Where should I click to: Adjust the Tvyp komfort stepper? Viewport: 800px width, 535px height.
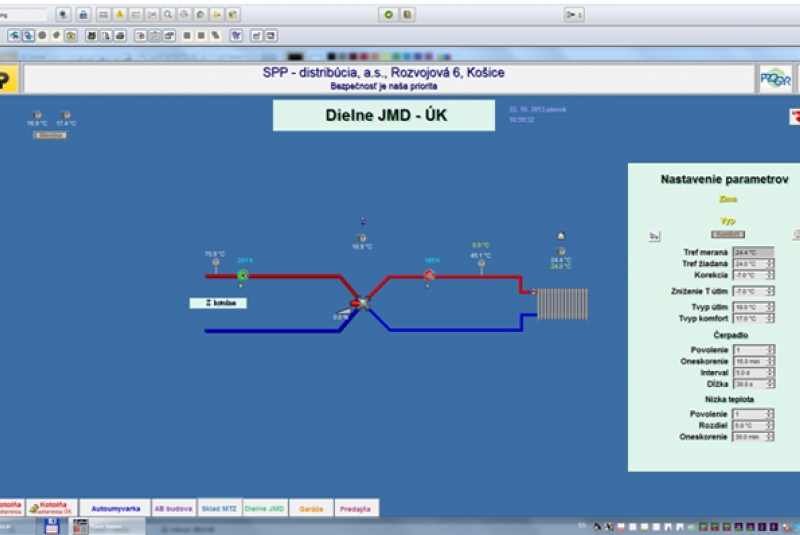[770, 318]
